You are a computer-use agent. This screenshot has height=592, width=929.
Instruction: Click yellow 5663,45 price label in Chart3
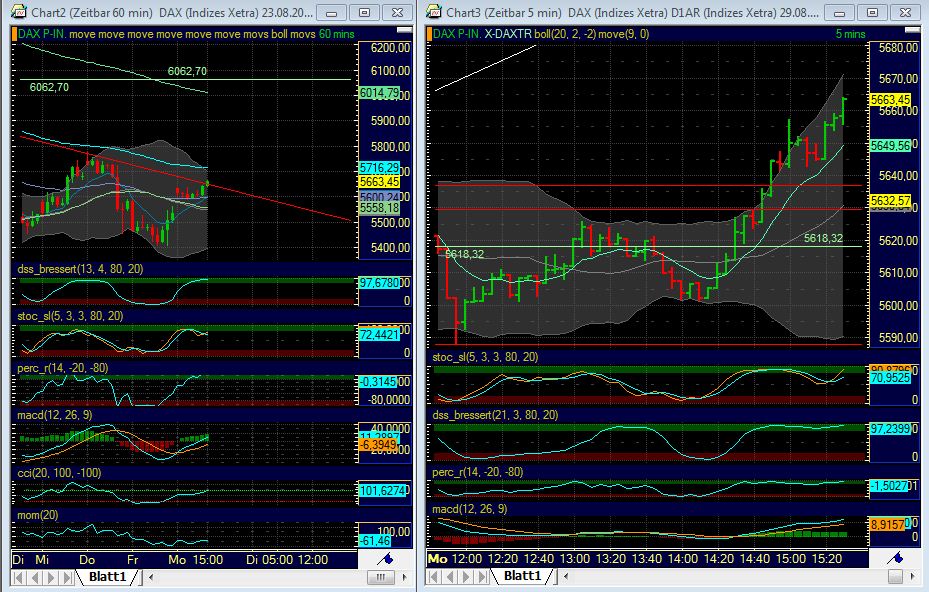point(889,100)
